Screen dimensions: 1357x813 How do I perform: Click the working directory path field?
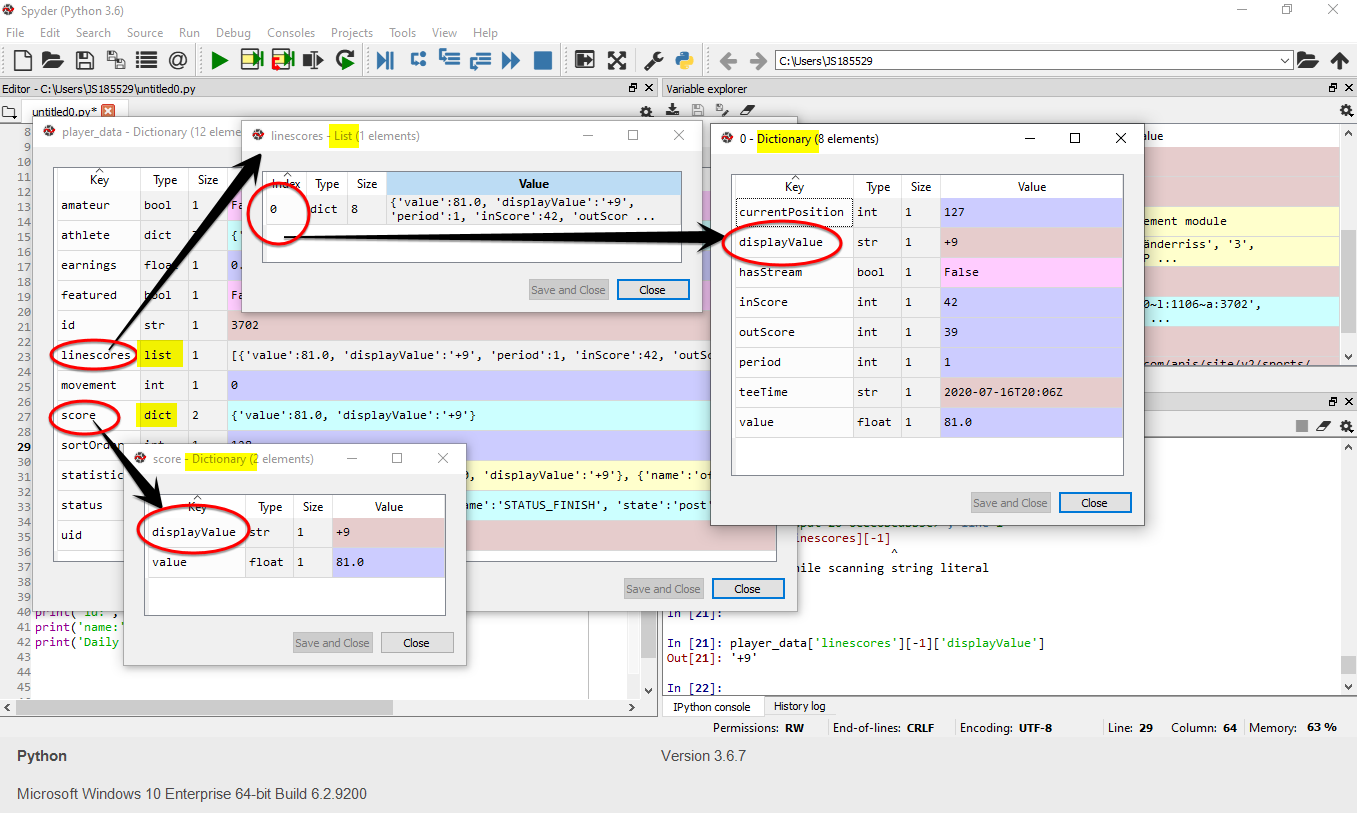[1027, 61]
